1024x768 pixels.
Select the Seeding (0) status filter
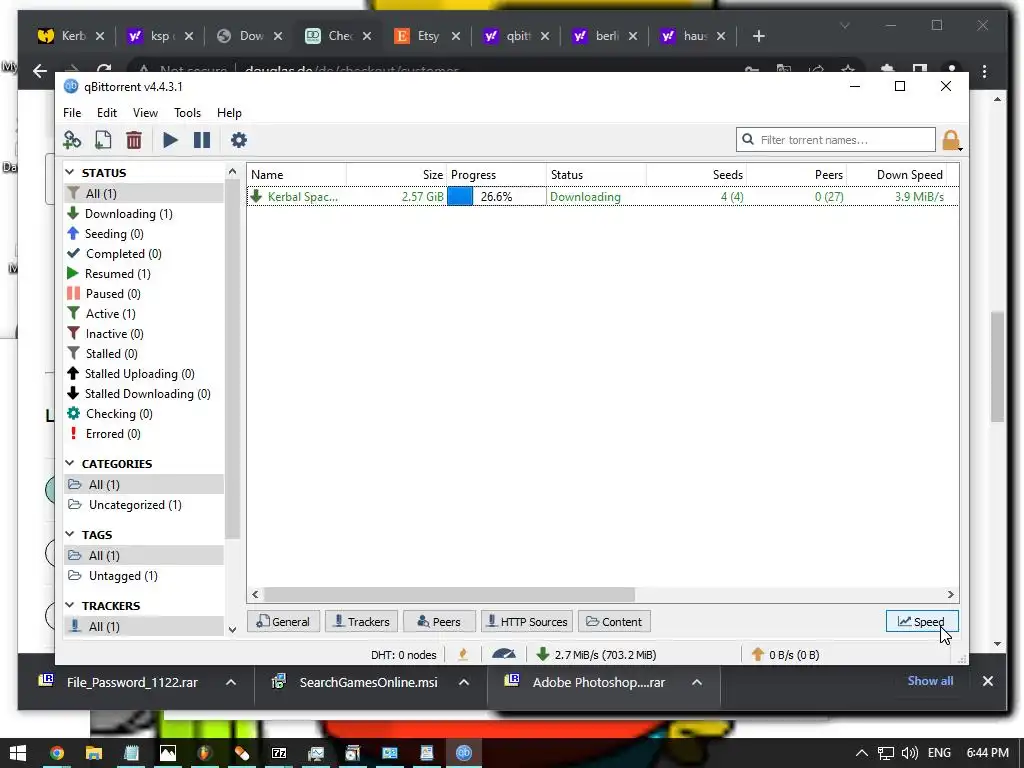pos(114,234)
